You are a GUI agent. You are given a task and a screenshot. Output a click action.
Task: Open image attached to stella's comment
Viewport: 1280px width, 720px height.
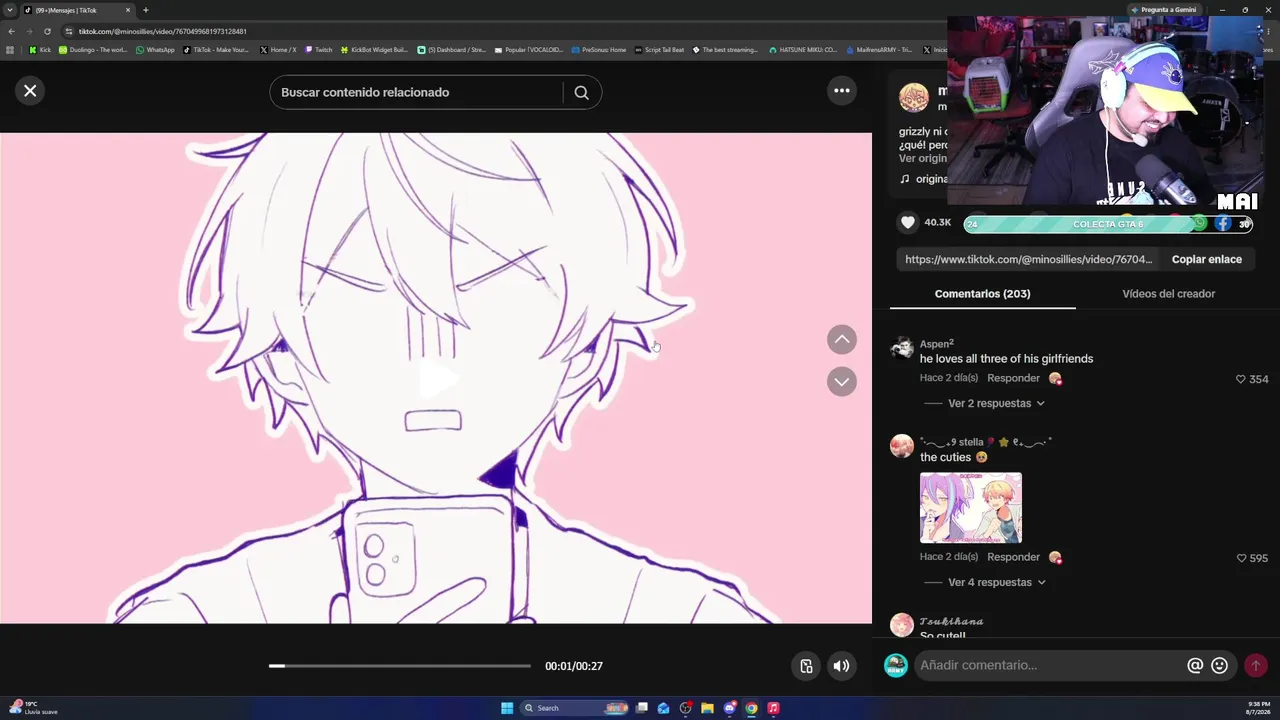970,508
